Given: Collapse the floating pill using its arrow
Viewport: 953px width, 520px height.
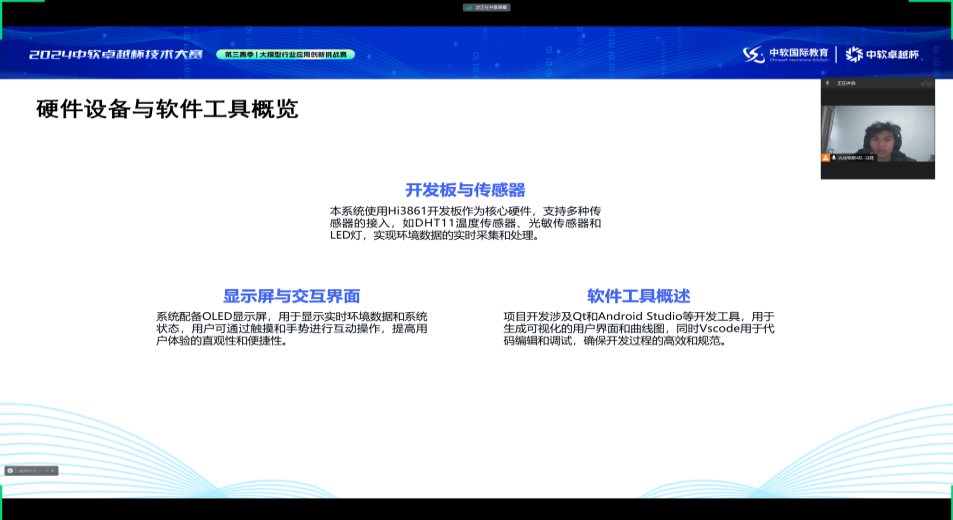Looking at the screenshot, I should 53,470.
